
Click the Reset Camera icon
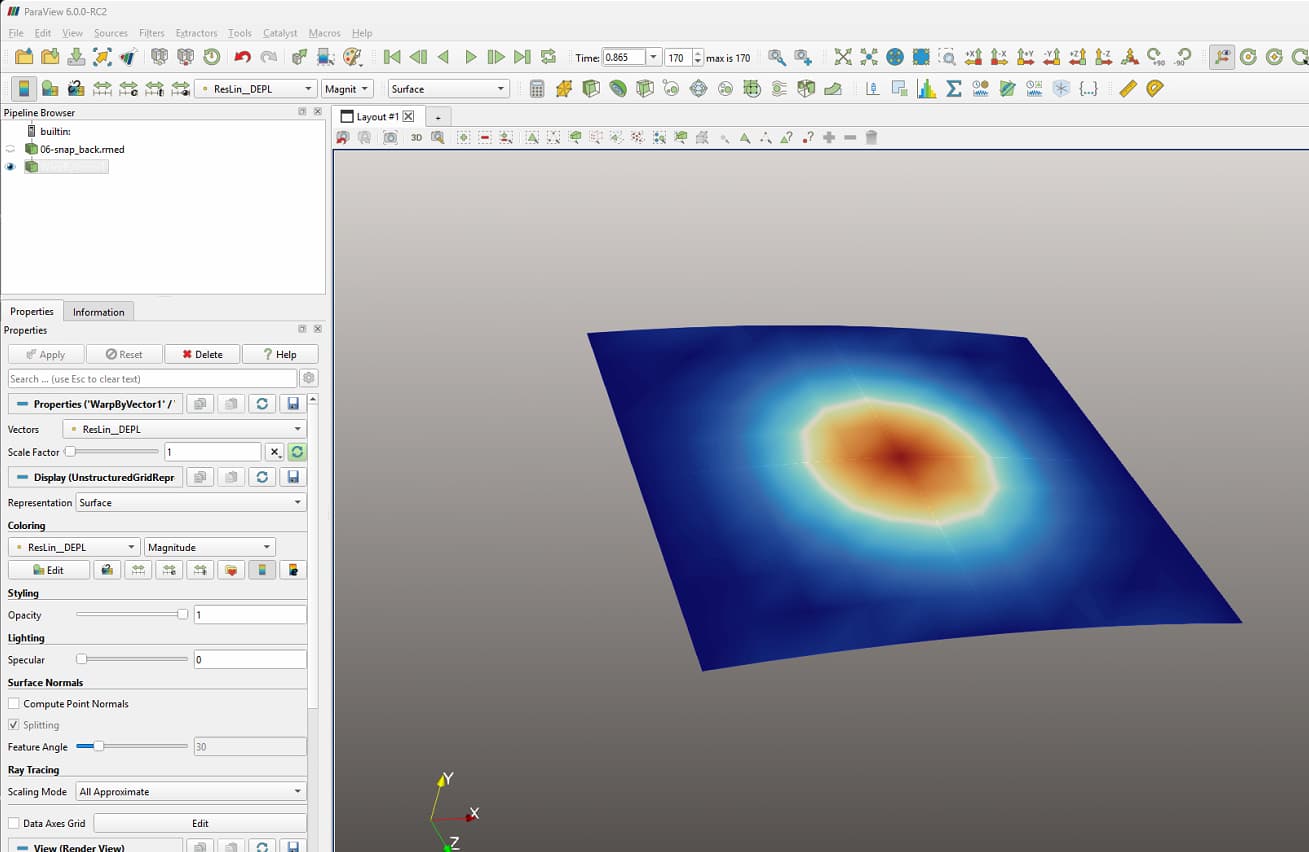[843, 58]
